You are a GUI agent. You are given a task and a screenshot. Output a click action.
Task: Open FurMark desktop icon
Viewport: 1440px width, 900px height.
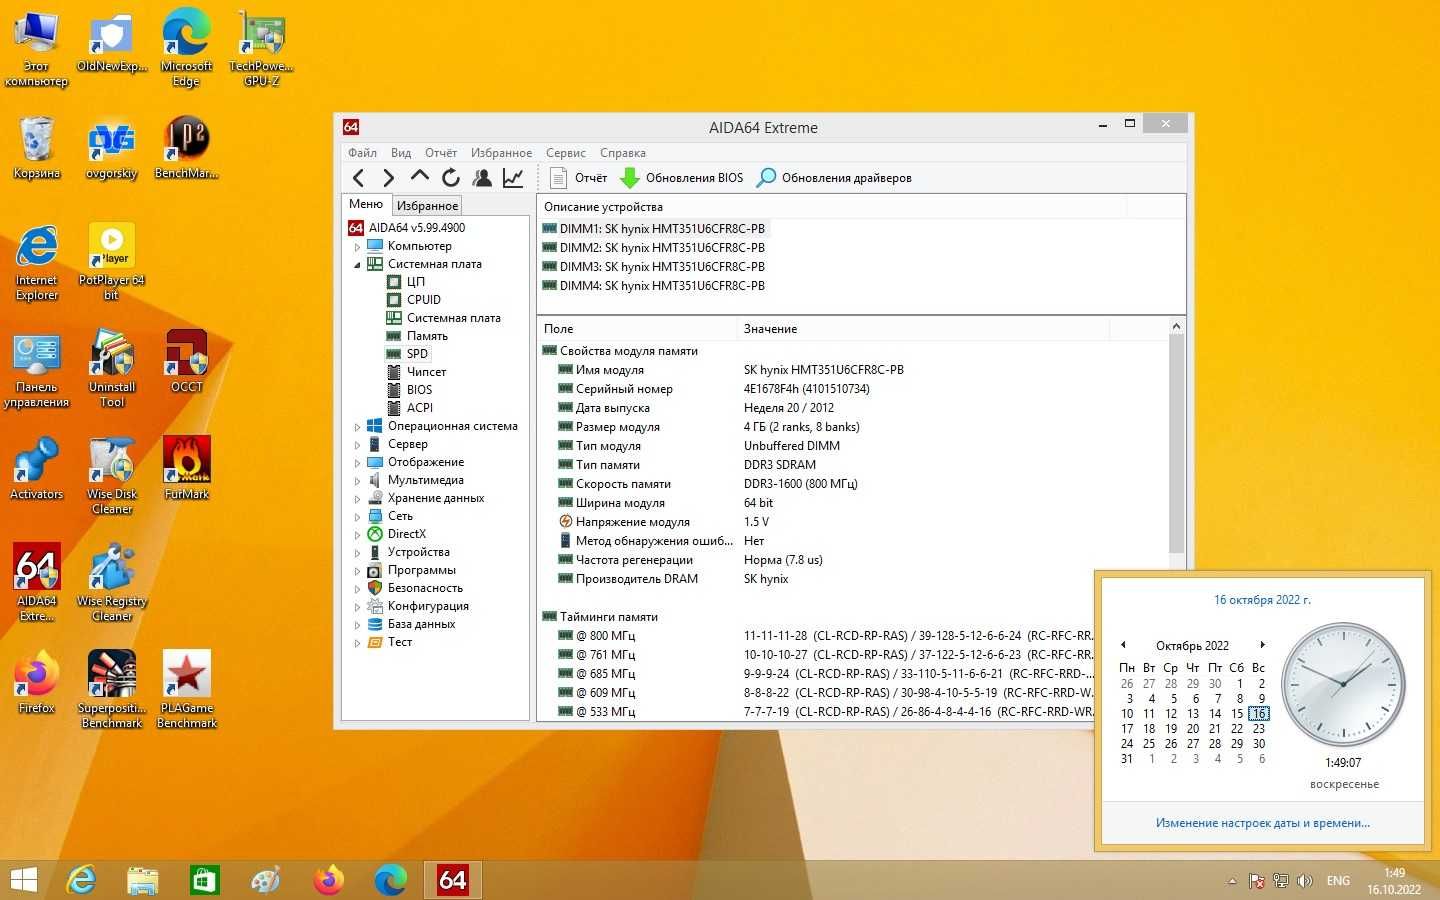pyautogui.click(x=187, y=468)
